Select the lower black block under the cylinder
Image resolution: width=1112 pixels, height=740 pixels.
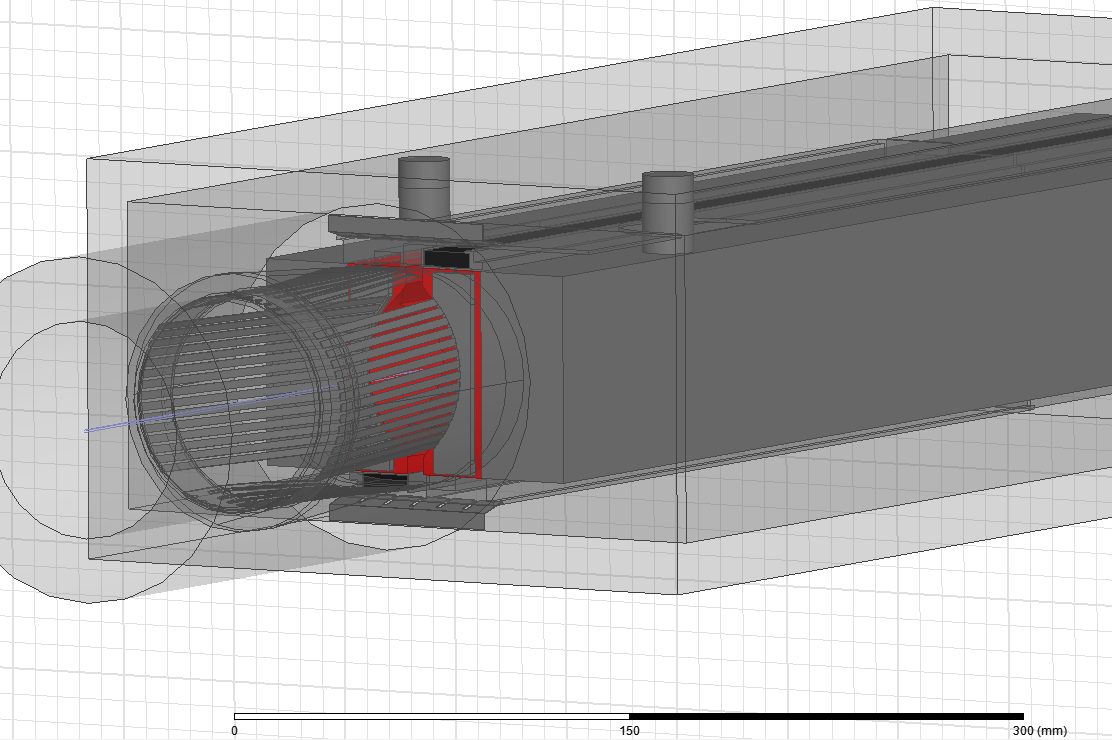[384, 479]
